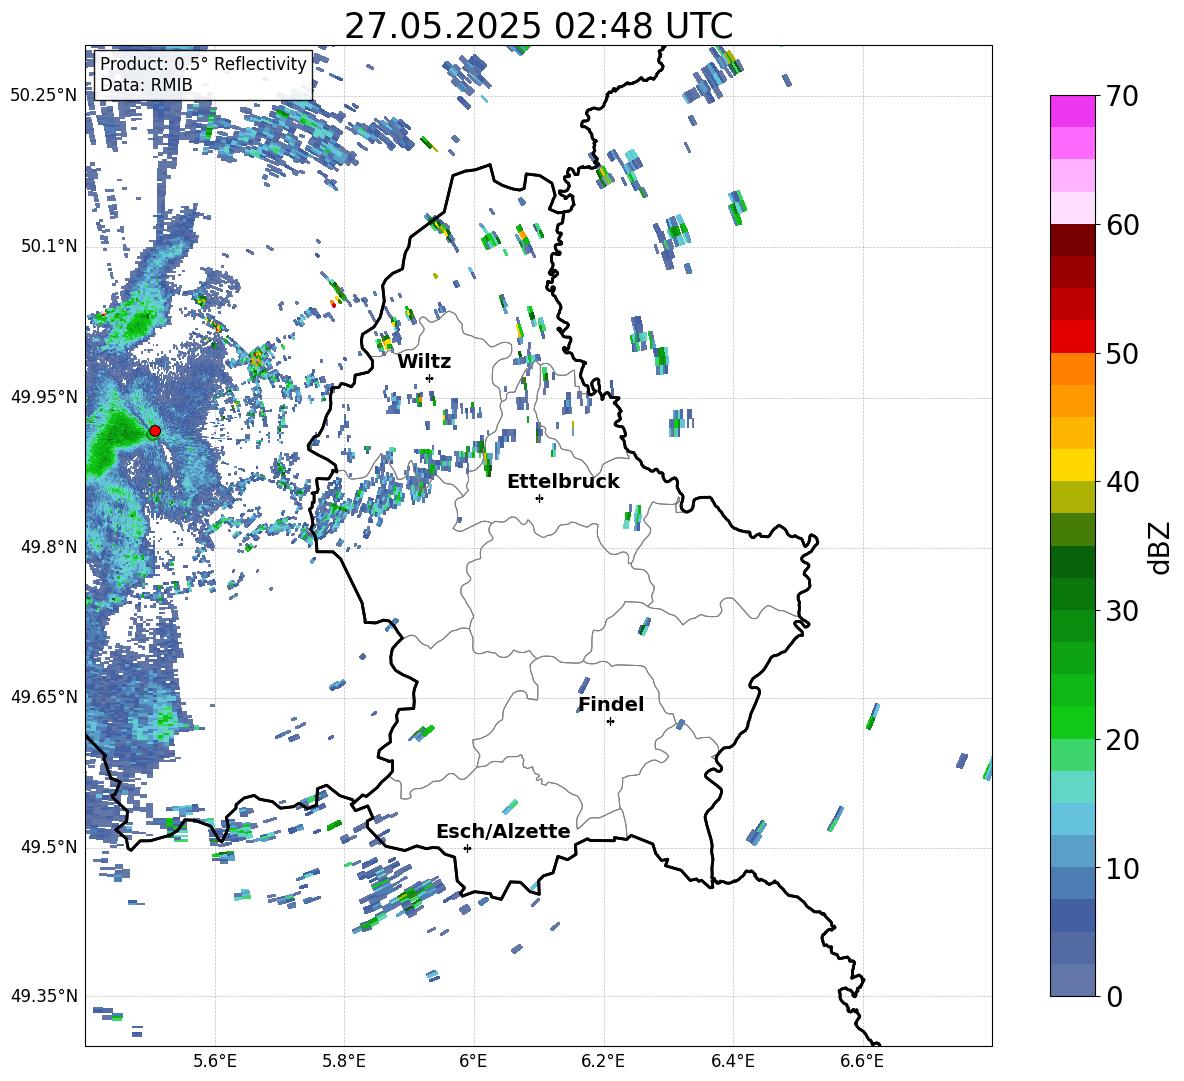
Task: Click the 70 colorbar tick label
Action: 1122,96
